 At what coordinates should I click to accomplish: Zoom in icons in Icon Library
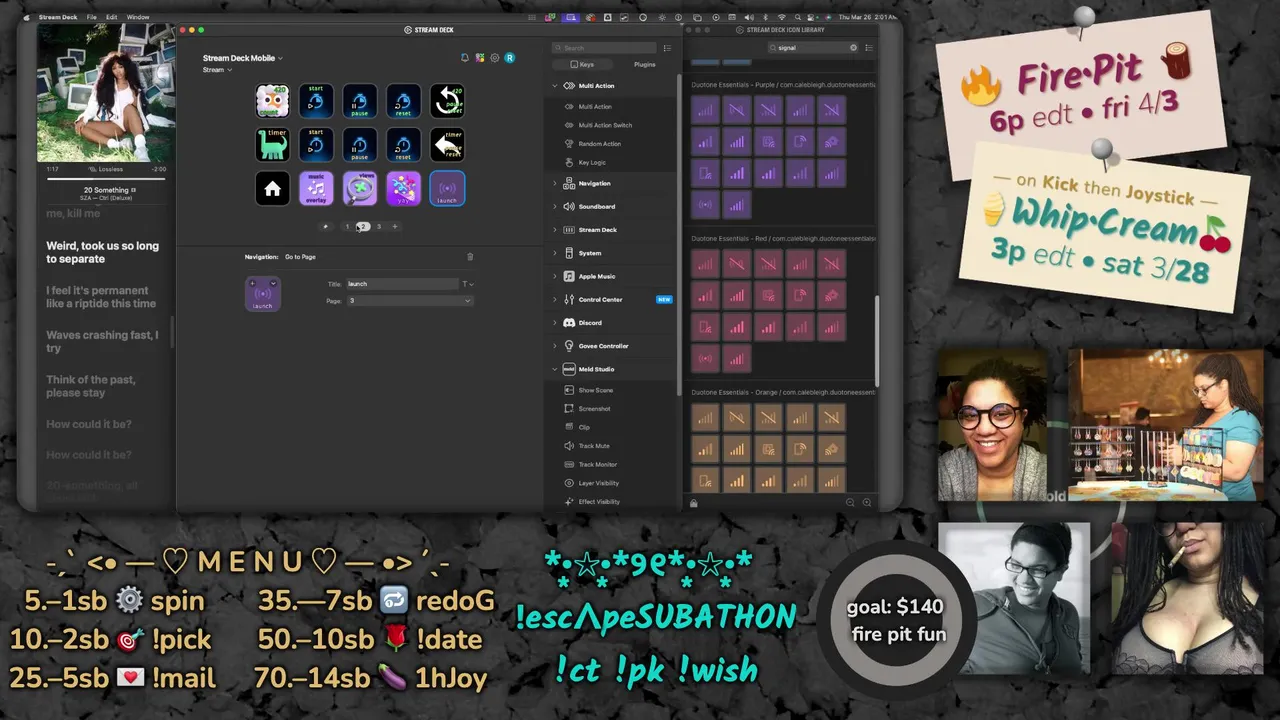click(867, 503)
